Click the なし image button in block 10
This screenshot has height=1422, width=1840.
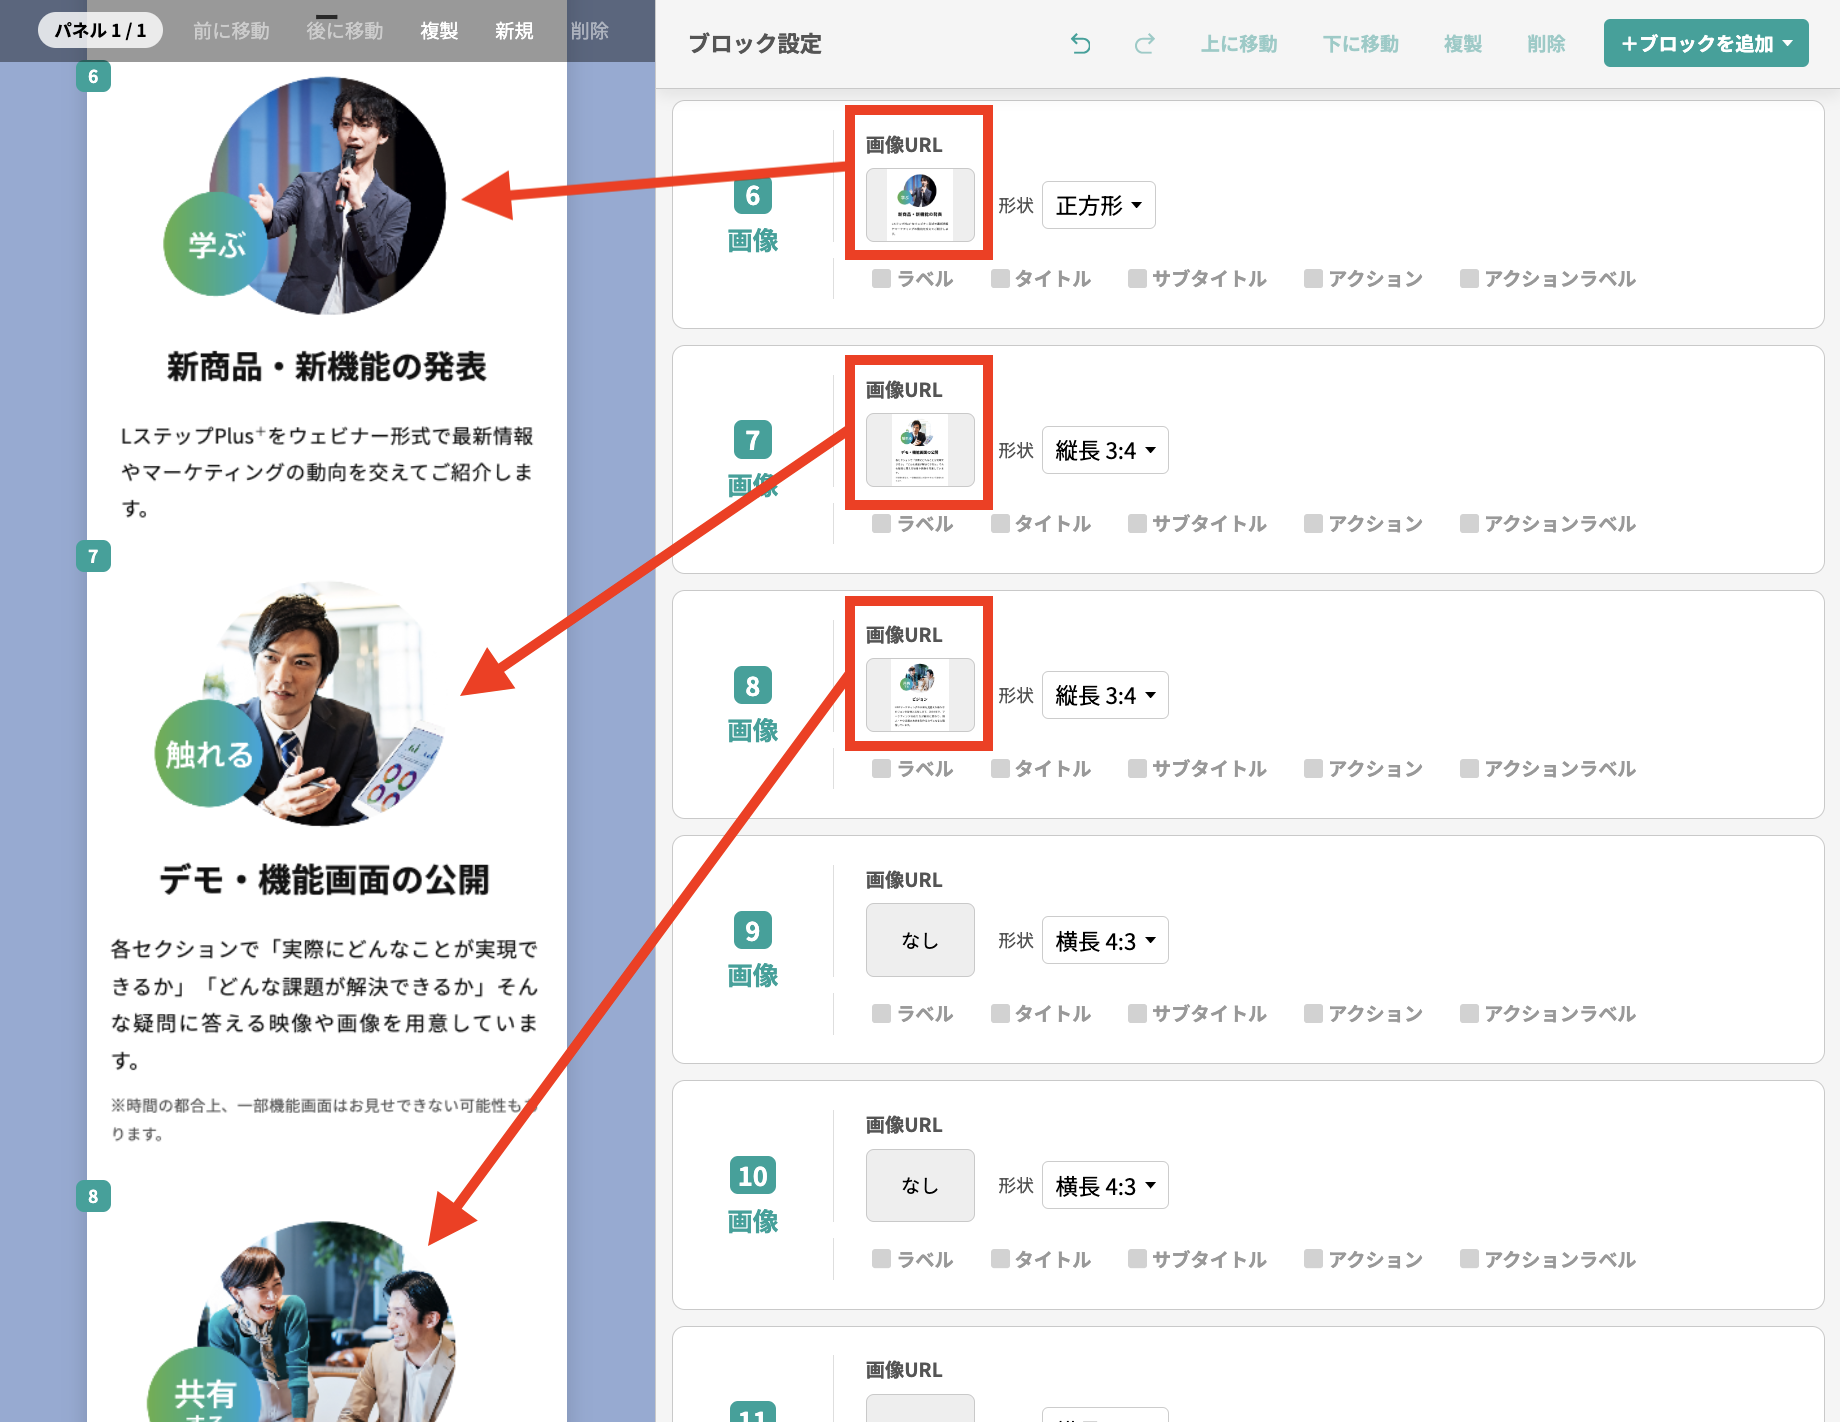920,1185
